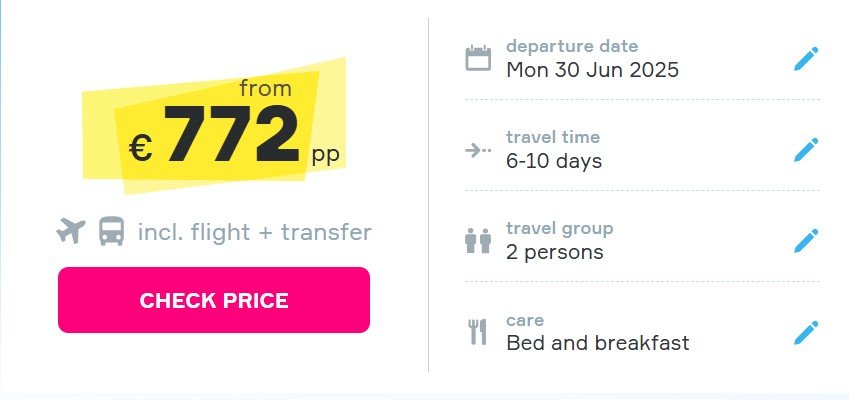Click the airplane flight icon

pyautogui.click(x=71, y=231)
